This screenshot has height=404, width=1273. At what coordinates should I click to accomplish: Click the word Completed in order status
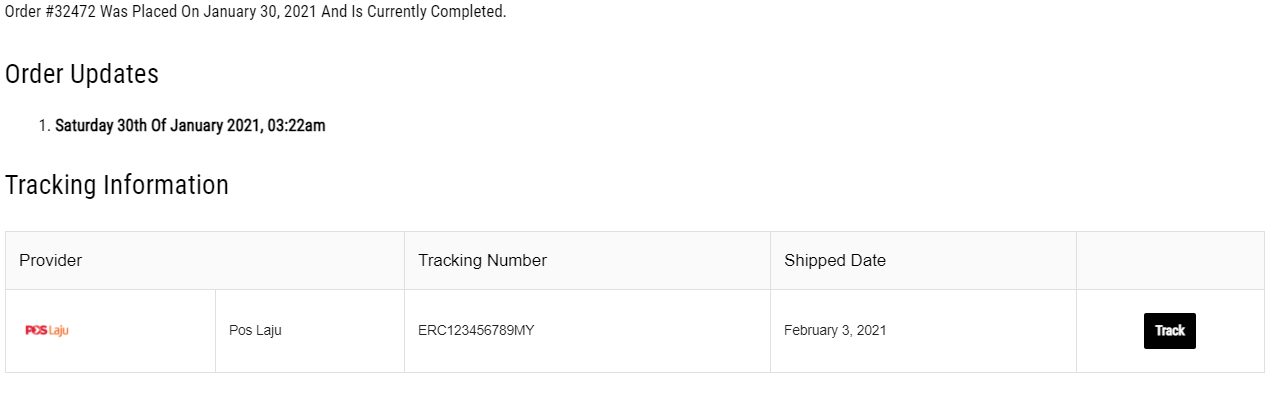pyautogui.click(x=469, y=13)
